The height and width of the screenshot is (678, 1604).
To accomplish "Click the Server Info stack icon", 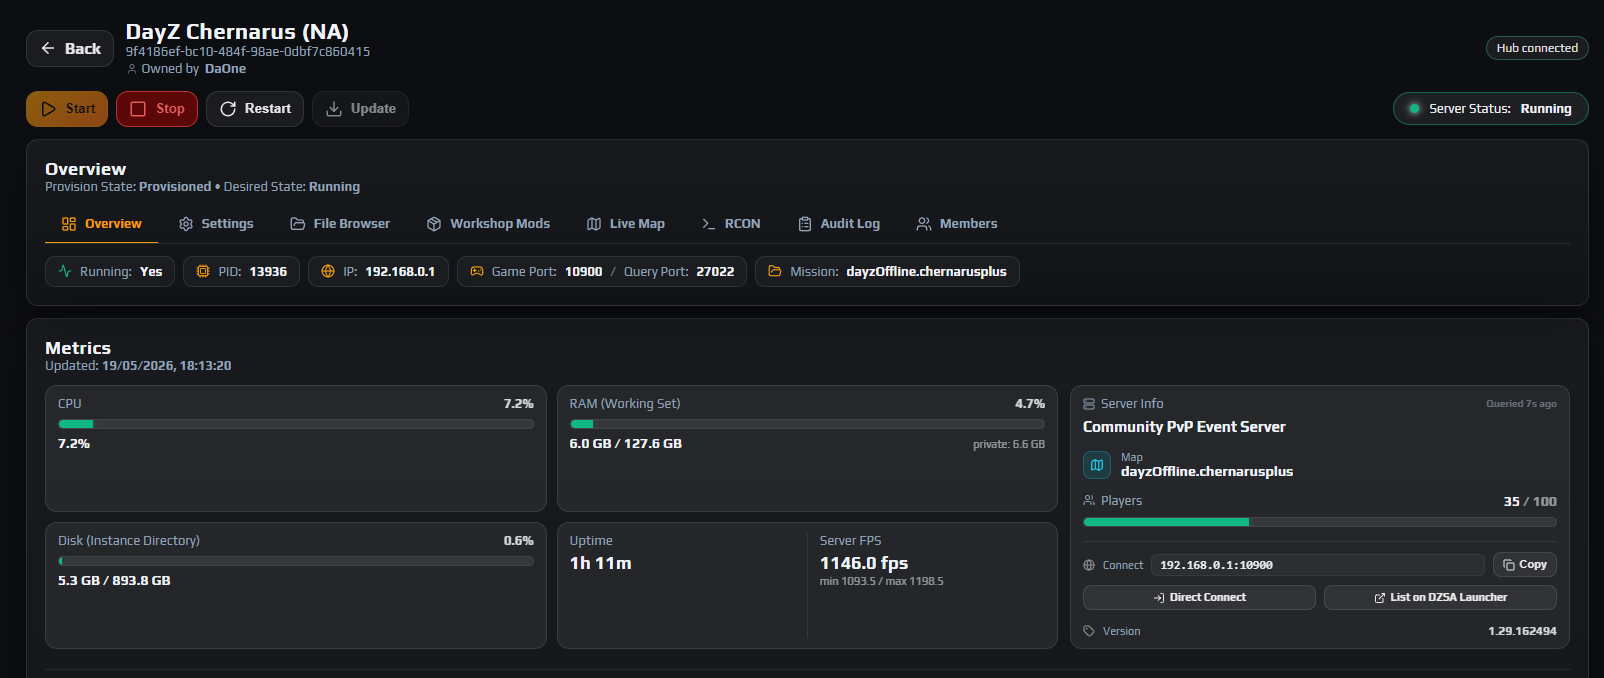I will [1089, 404].
